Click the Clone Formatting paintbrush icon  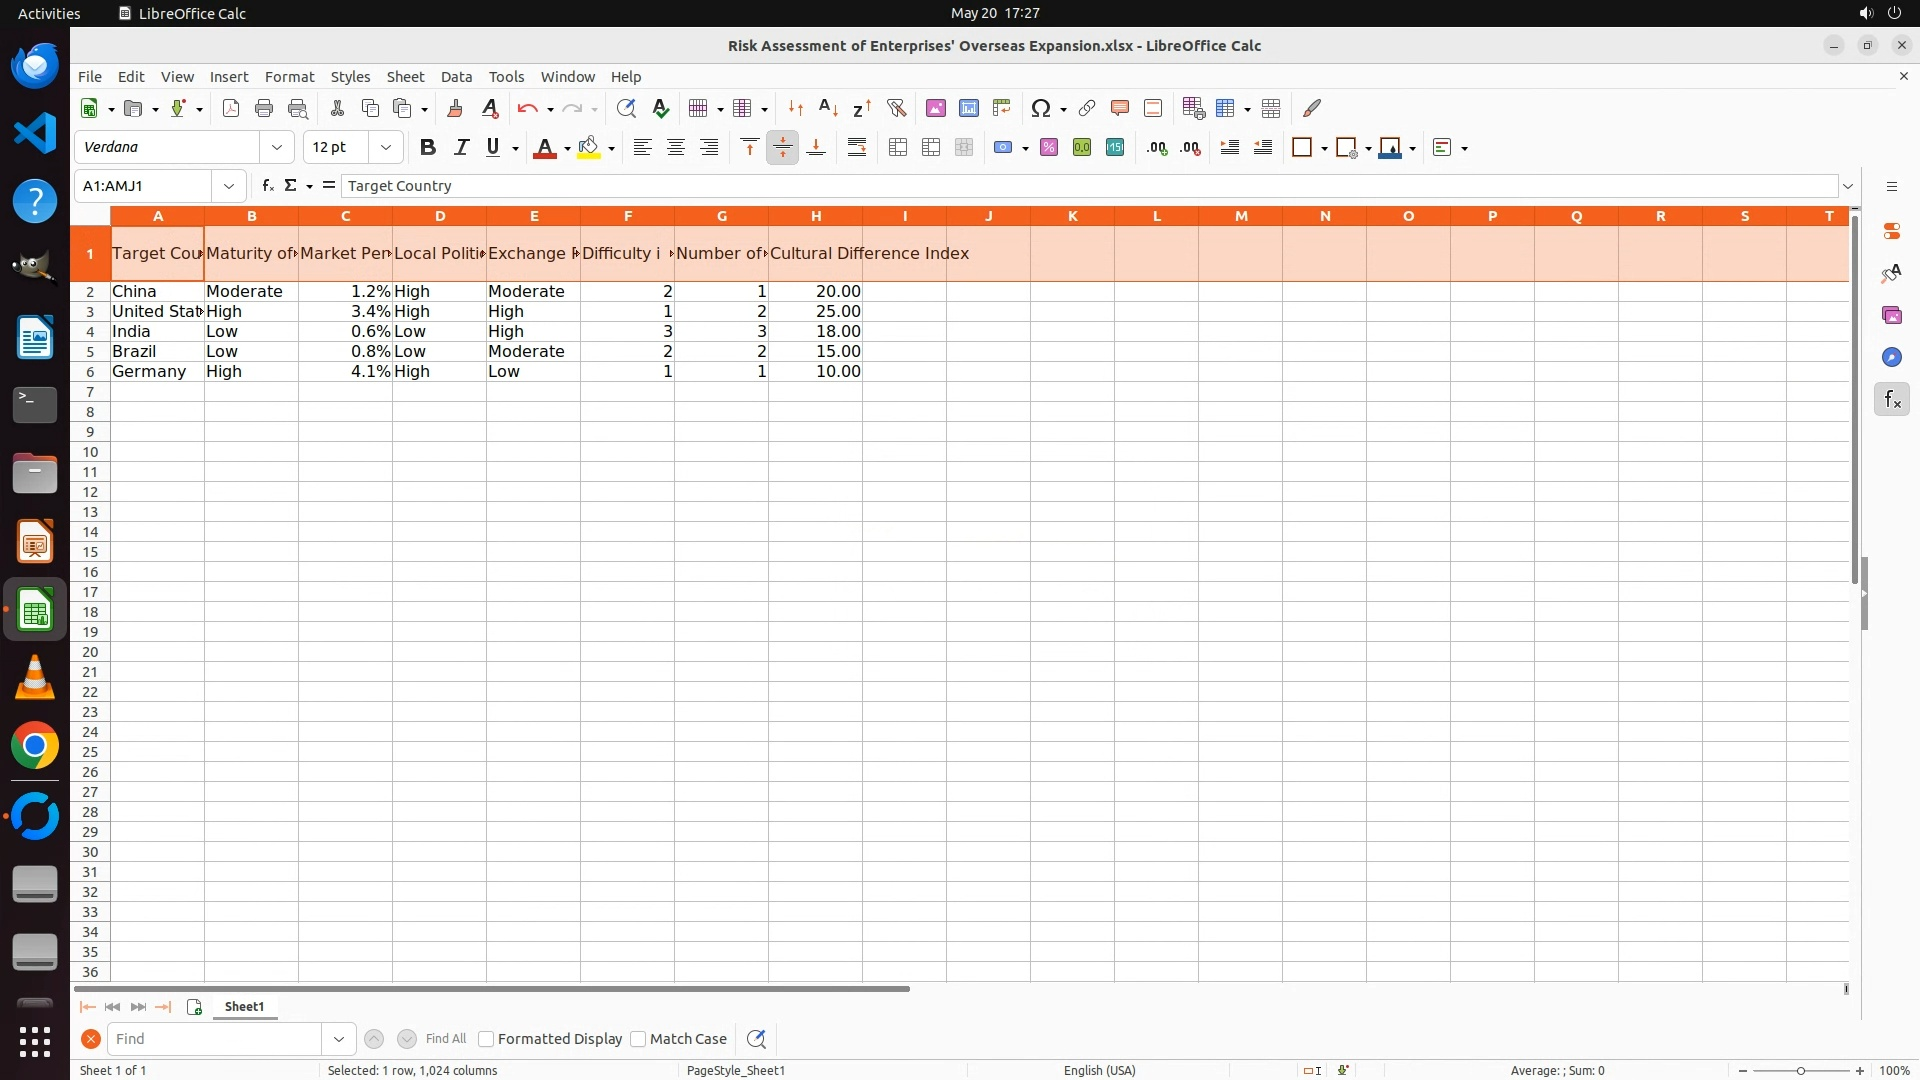[x=455, y=108]
